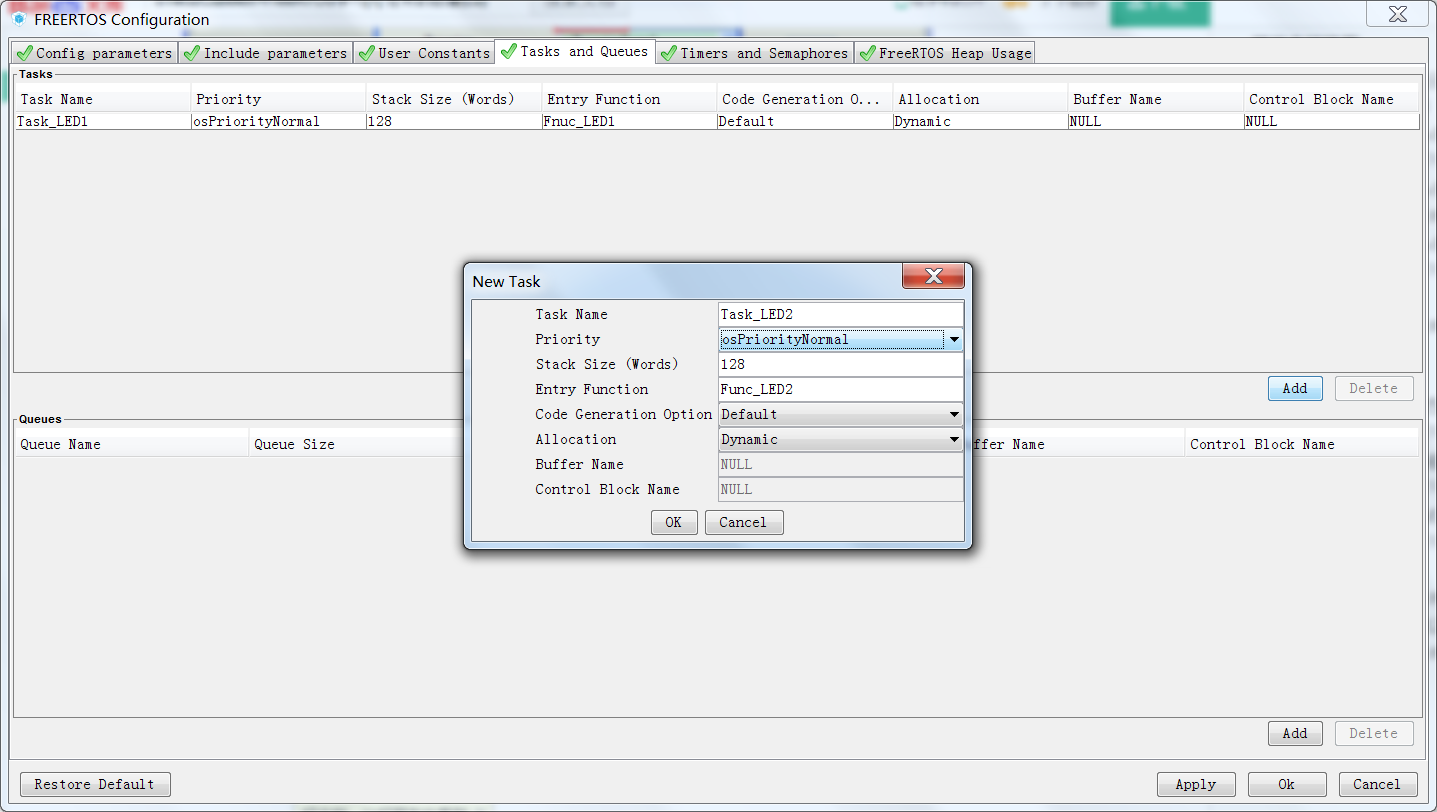The height and width of the screenshot is (812, 1437).
Task: Apply the FREERTOS configuration changes
Action: click(1196, 784)
